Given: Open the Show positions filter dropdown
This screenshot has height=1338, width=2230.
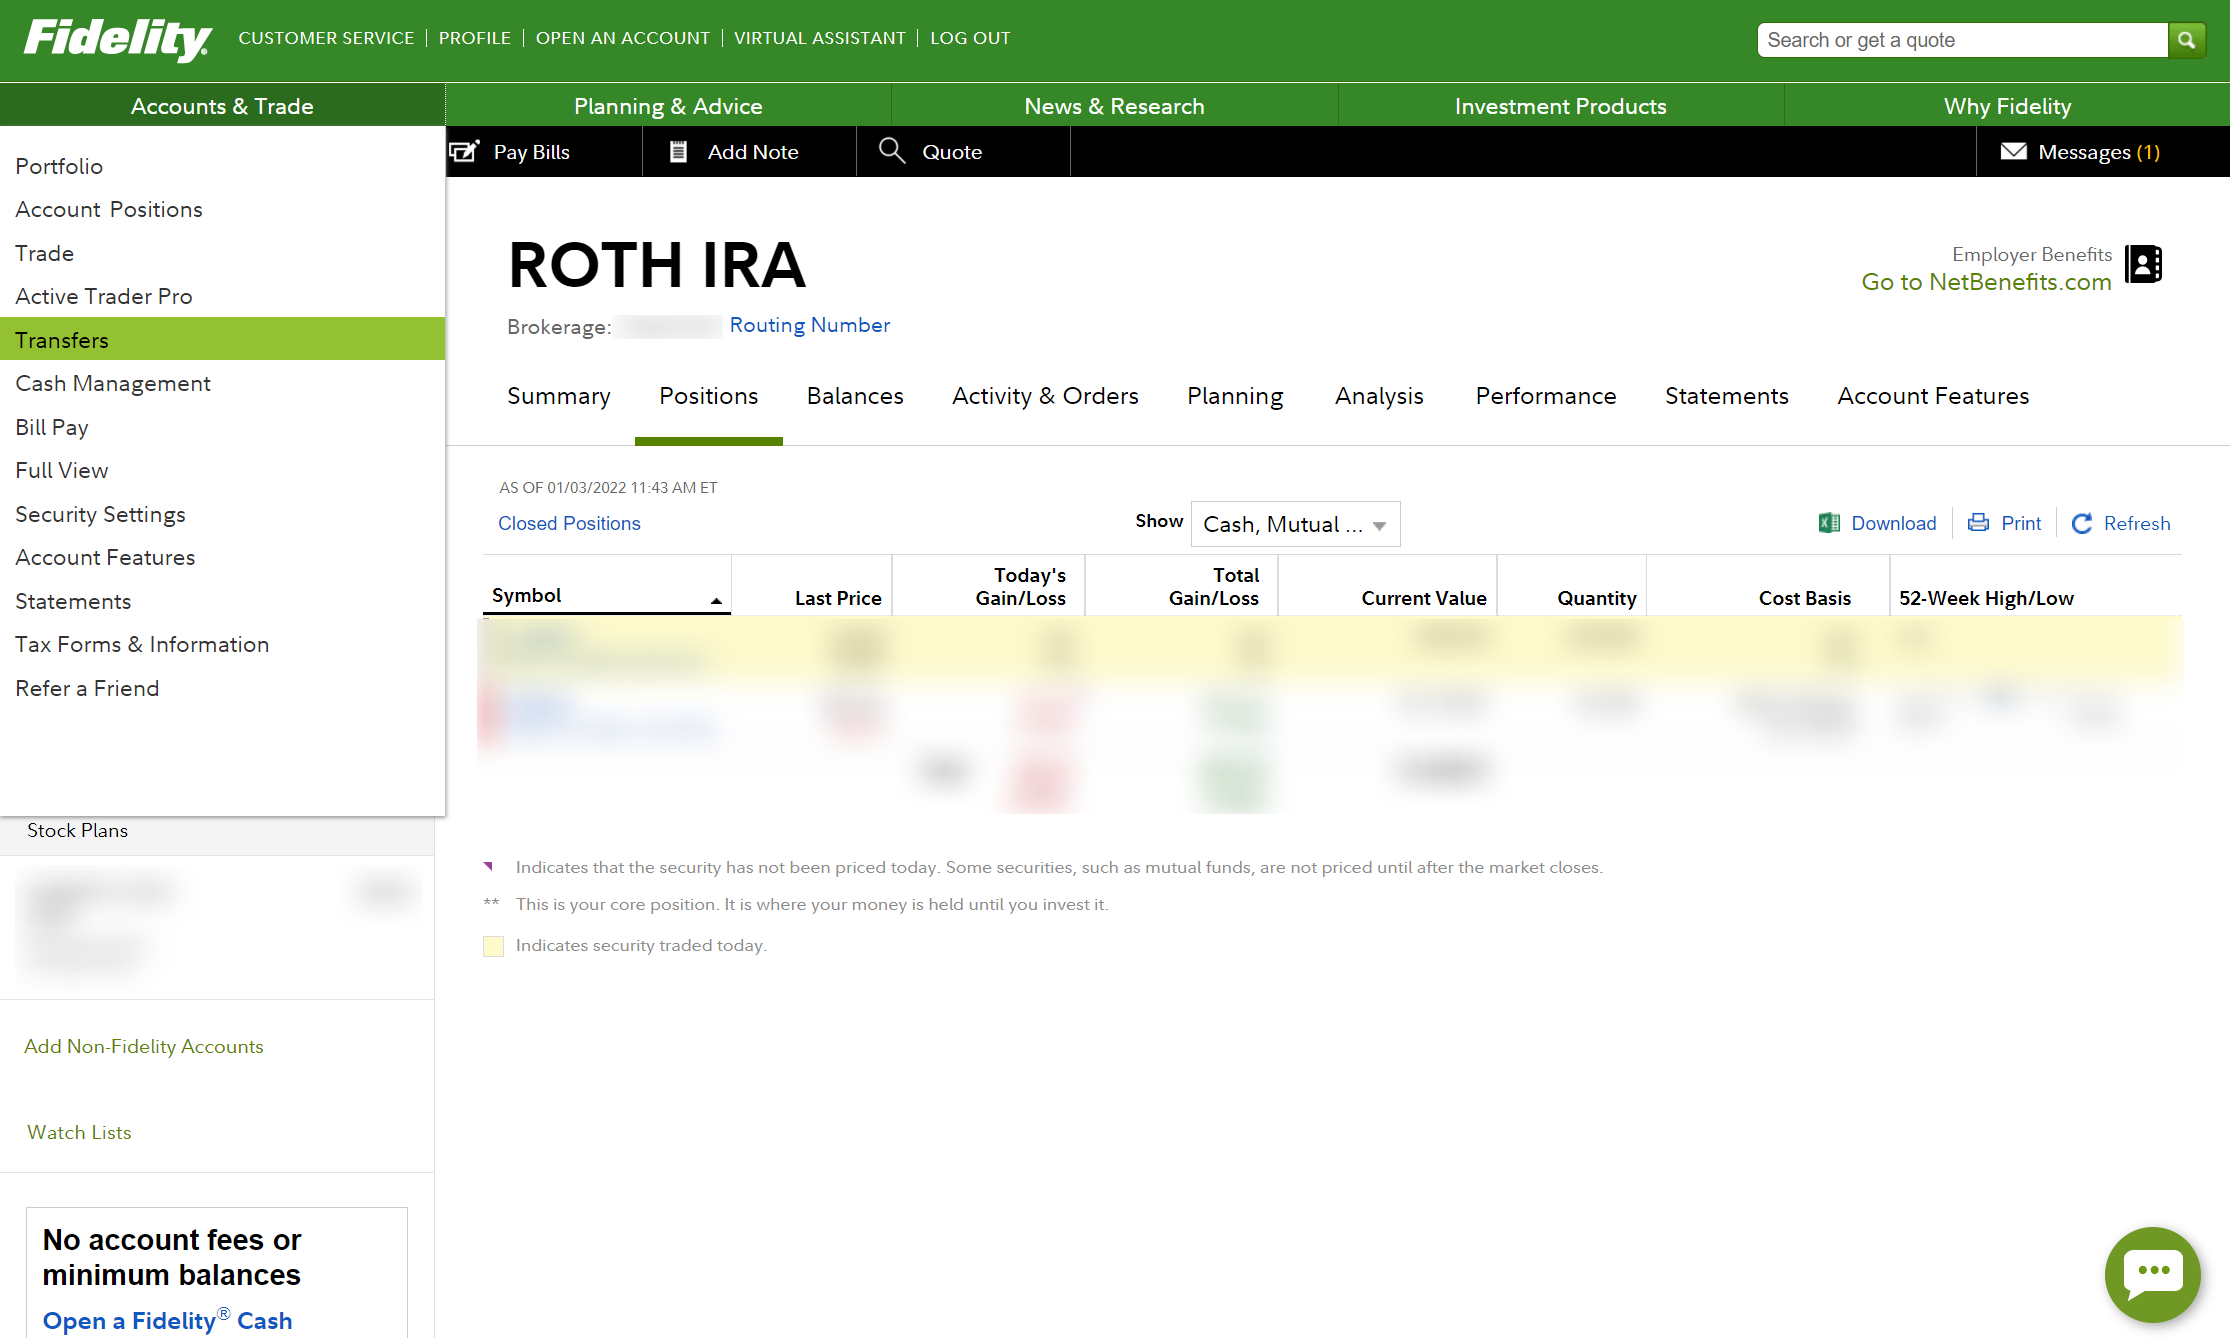Looking at the screenshot, I should 1295,524.
